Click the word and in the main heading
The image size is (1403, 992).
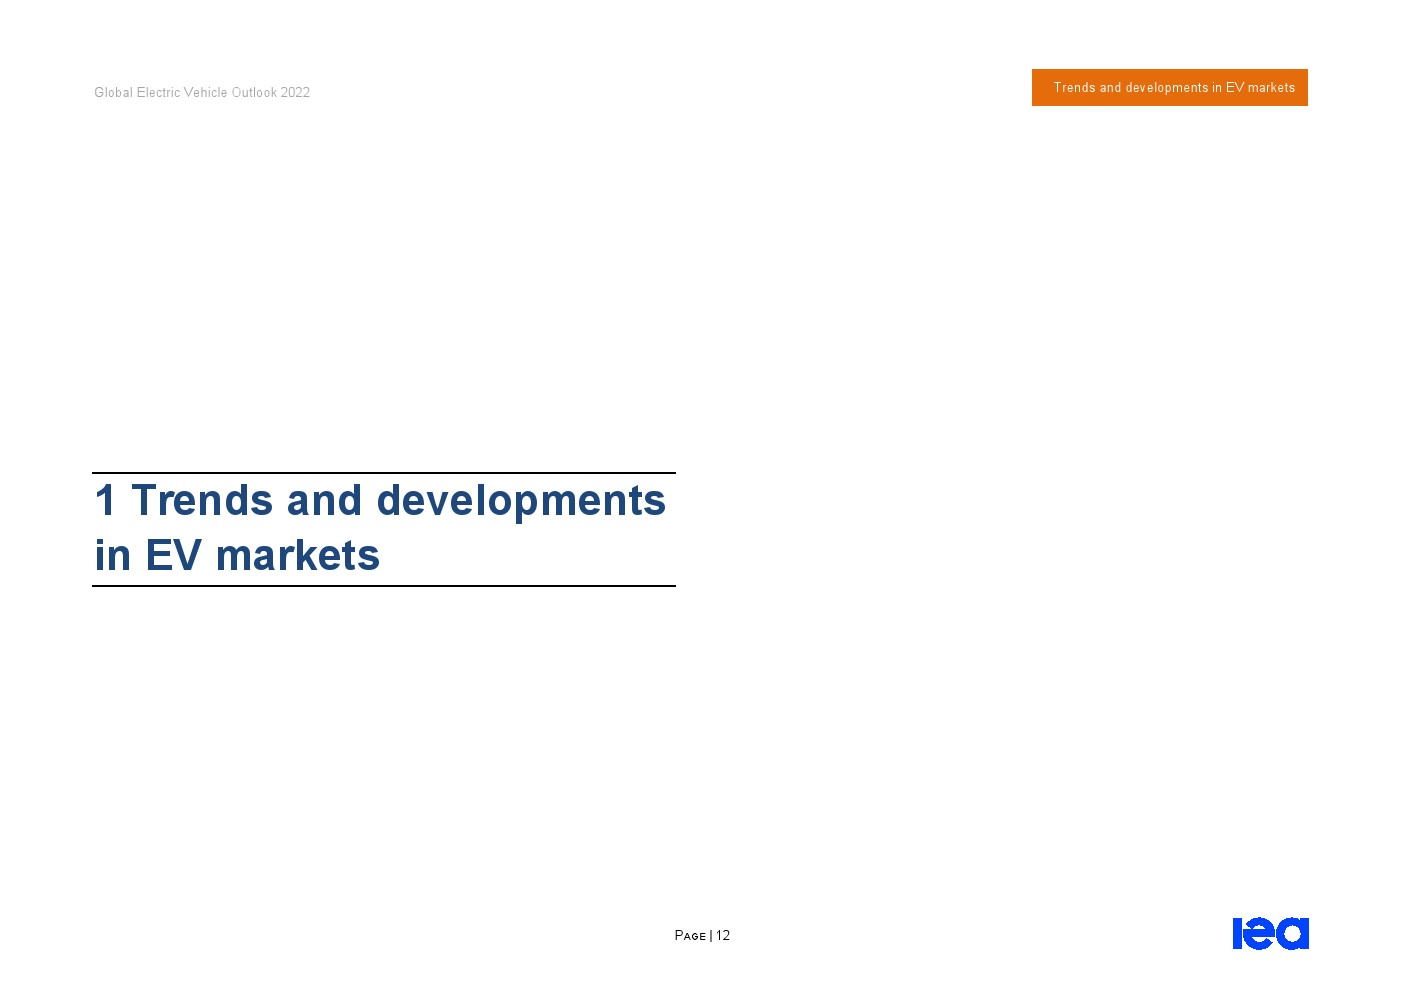[324, 501]
